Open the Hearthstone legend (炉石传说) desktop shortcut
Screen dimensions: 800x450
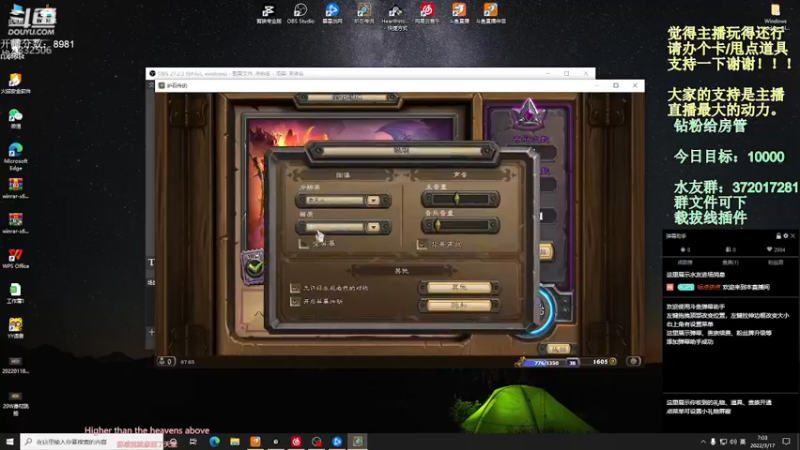pyautogui.click(x=364, y=13)
